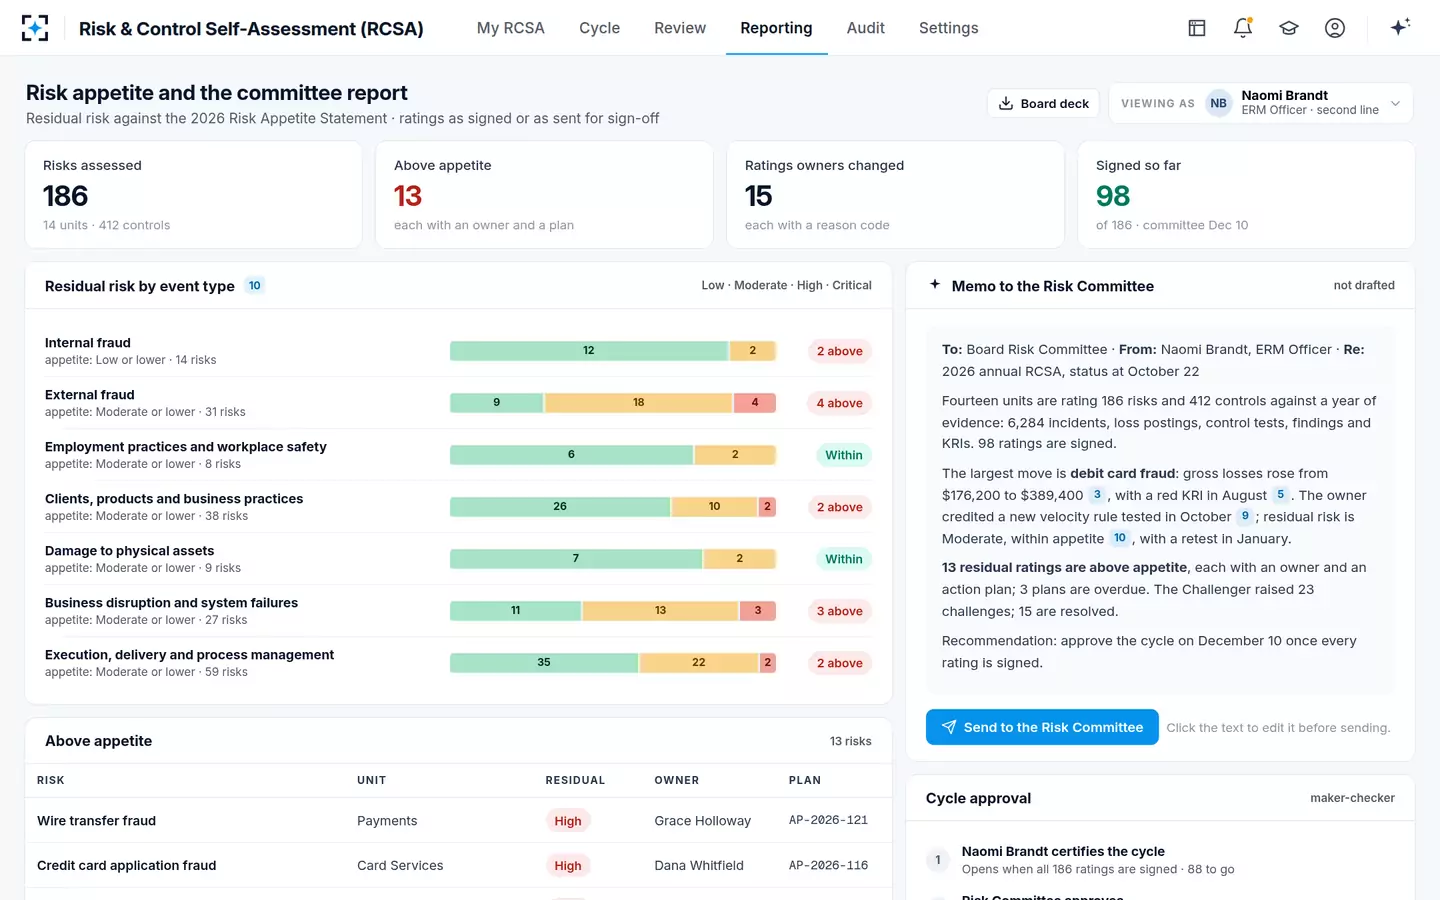This screenshot has height=900, width=1440.
Task: Click the '4 above' badge for External fraud
Action: [x=839, y=403]
